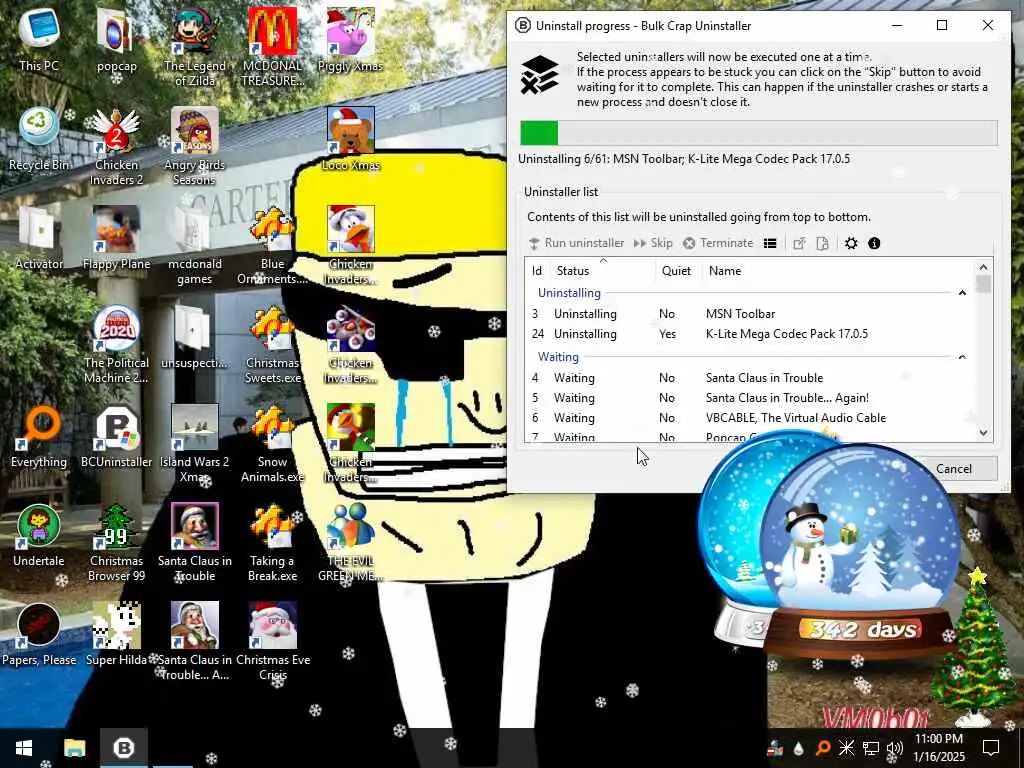1024x768 pixels.
Task: Click the green uninstall progress bar
Action: [759, 133]
